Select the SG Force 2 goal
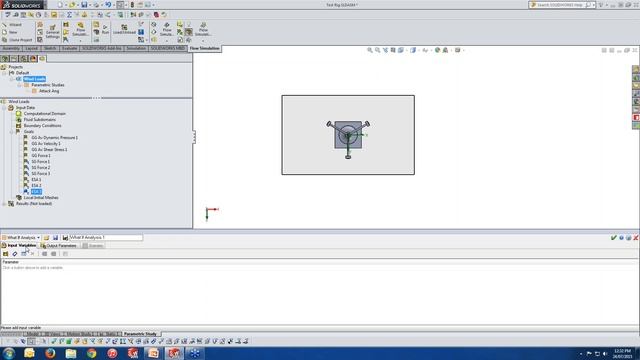The width and height of the screenshot is (640, 360). [x=40, y=168]
